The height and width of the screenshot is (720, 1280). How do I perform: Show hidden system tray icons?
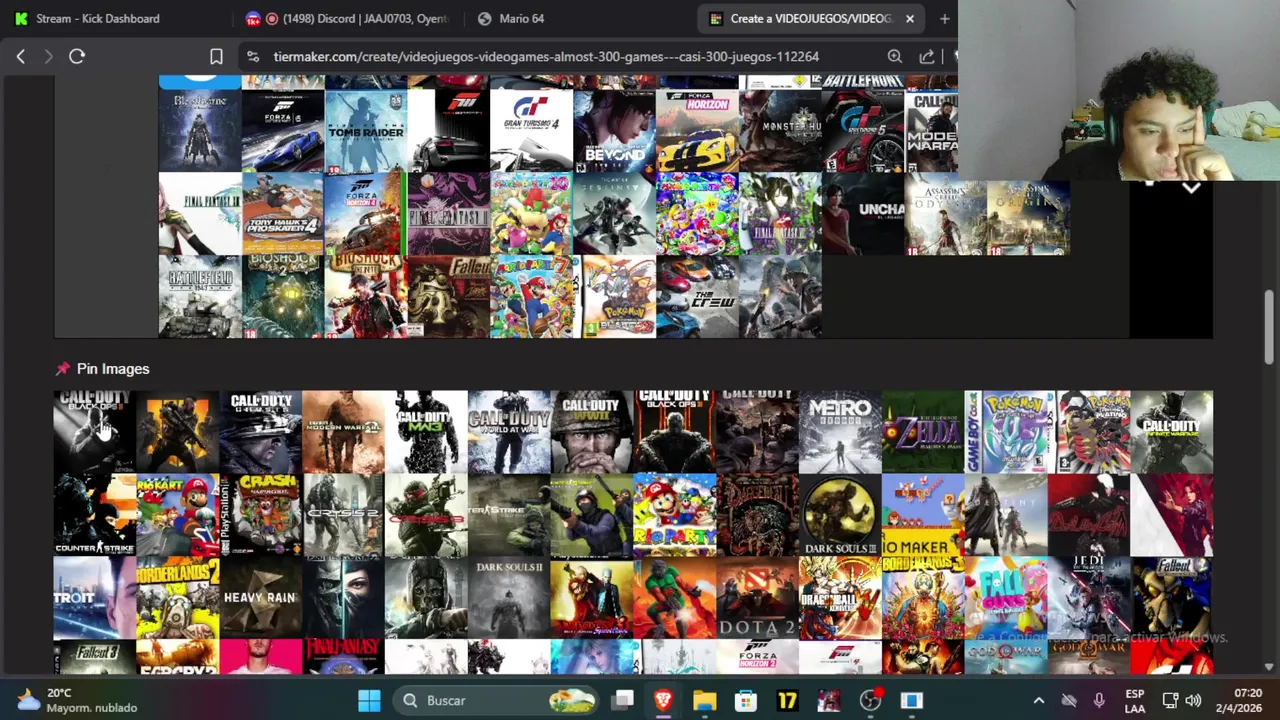(1038, 701)
